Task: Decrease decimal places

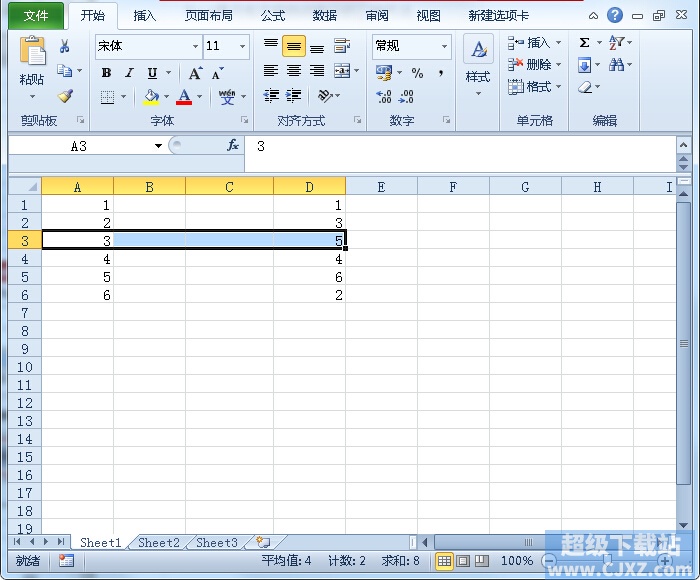Action: [x=406, y=96]
